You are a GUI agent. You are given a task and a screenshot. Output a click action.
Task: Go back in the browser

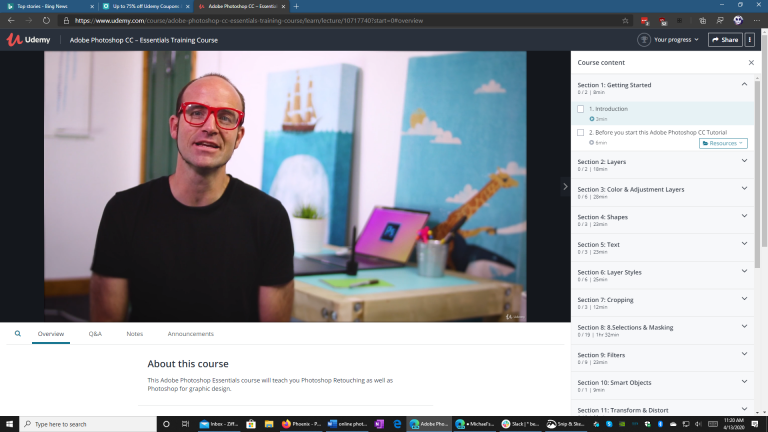pos(11,21)
